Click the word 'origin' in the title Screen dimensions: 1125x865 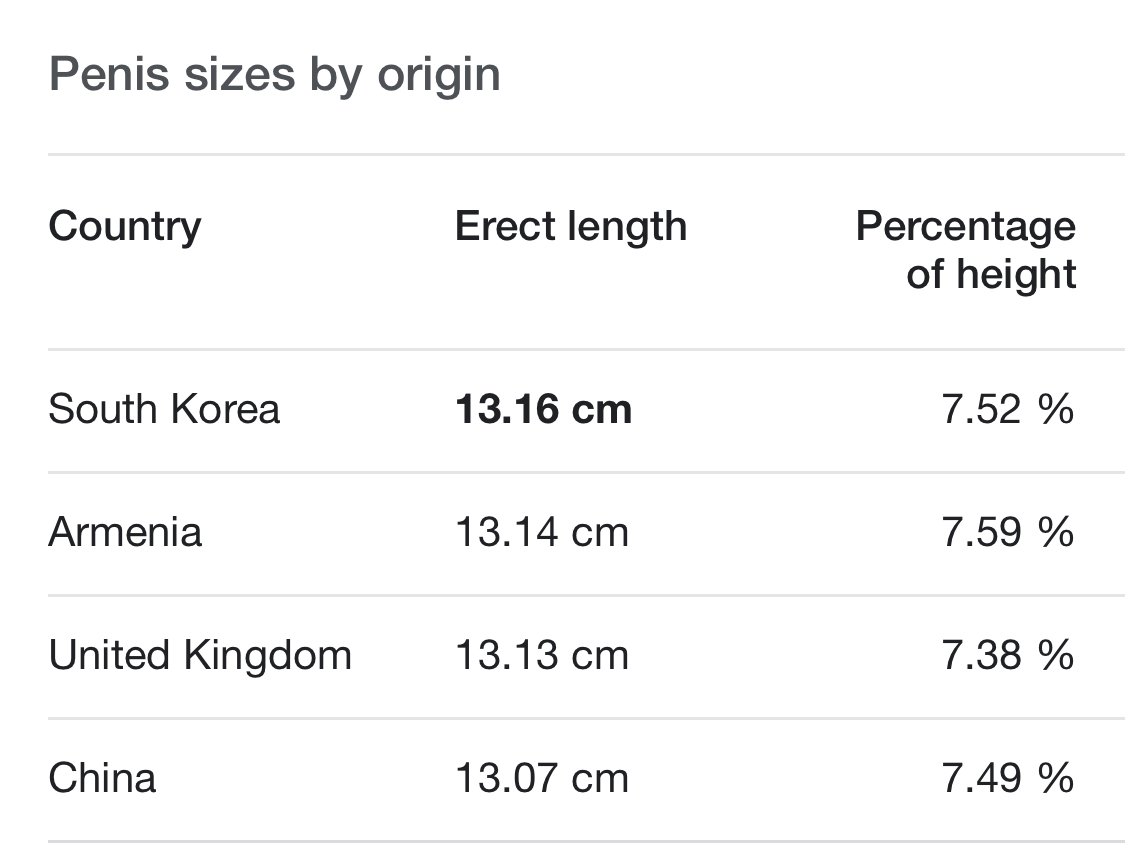pyautogui.click(x=439, y=76)
